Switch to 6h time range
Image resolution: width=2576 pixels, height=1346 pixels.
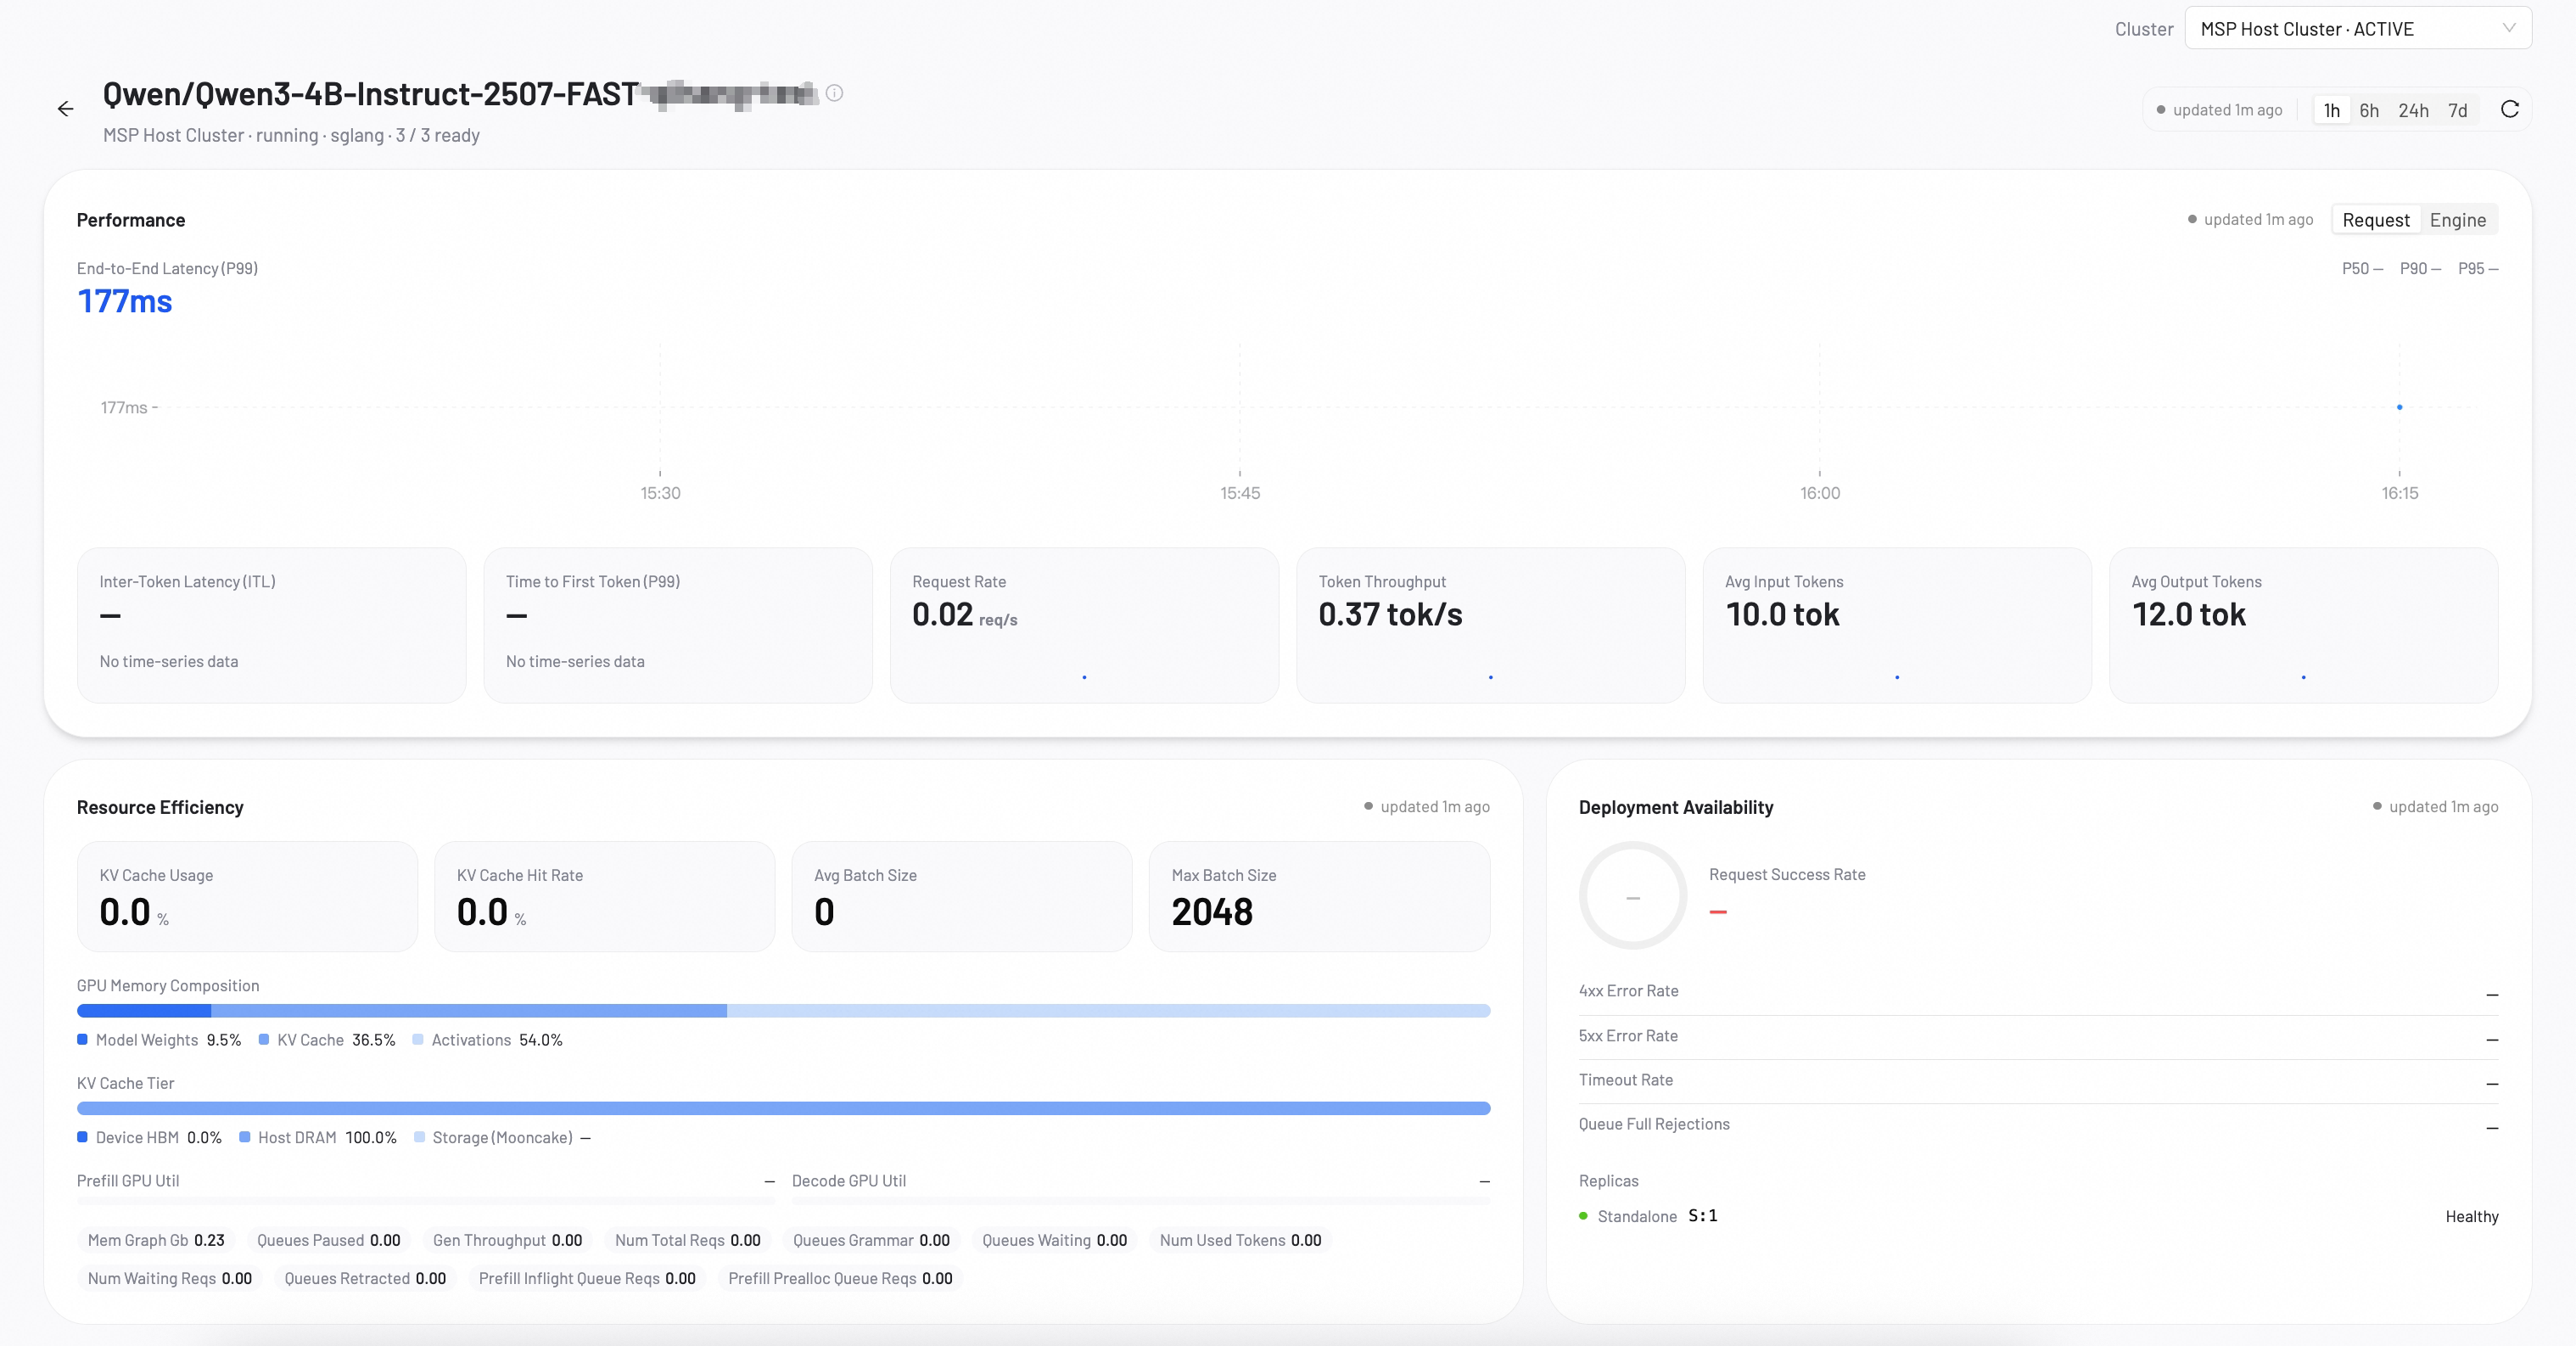point(2368,110)
